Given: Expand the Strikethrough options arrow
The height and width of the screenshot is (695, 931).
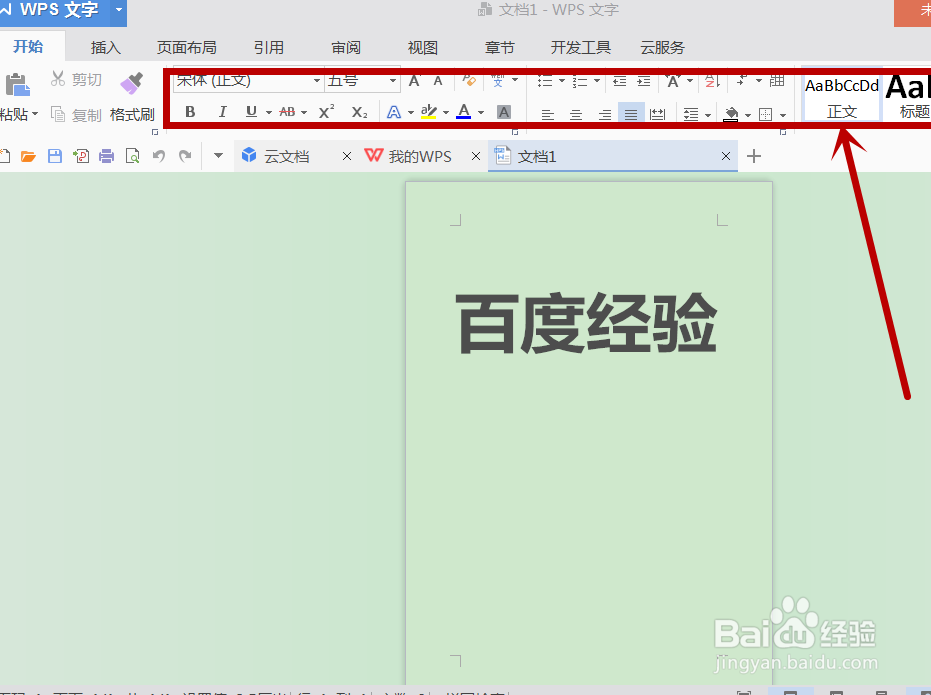Looking at the screenshot, I should (304, 112).
